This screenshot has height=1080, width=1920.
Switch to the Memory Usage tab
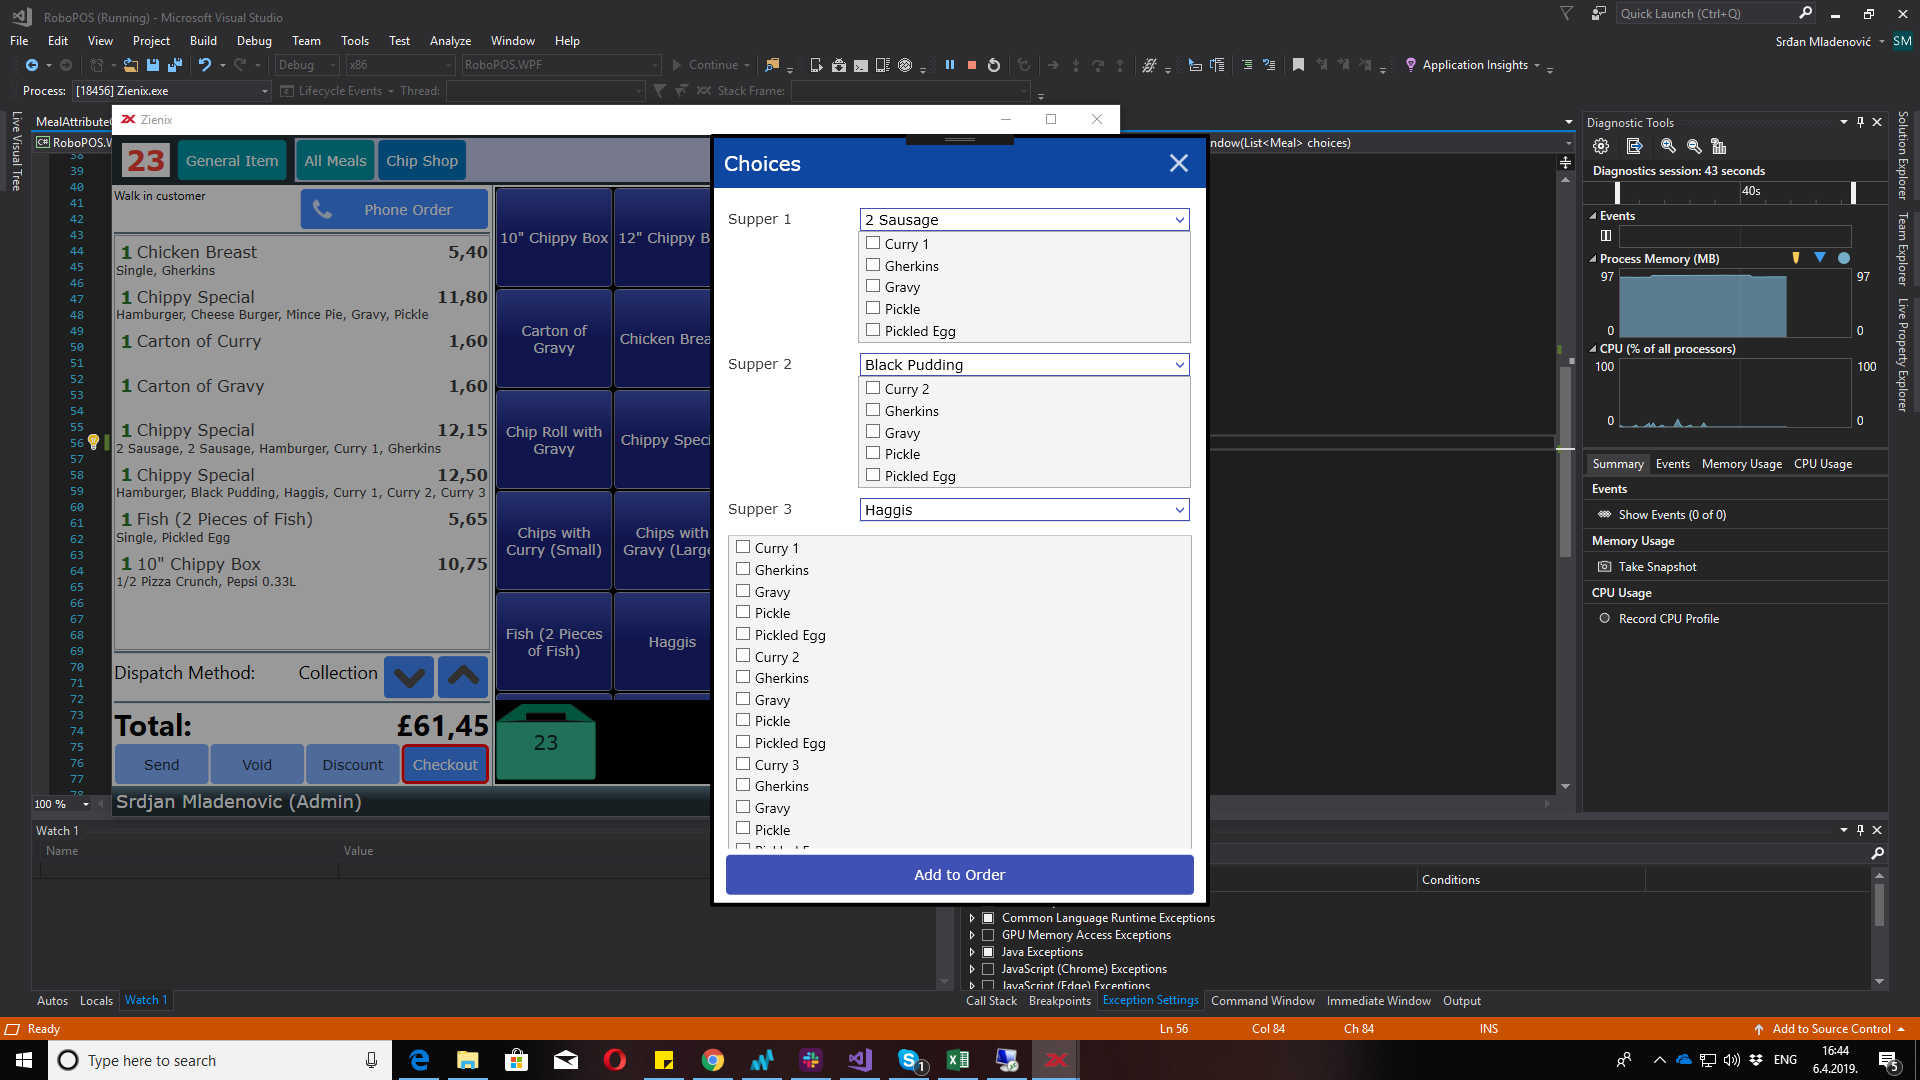click(1741, 464)
